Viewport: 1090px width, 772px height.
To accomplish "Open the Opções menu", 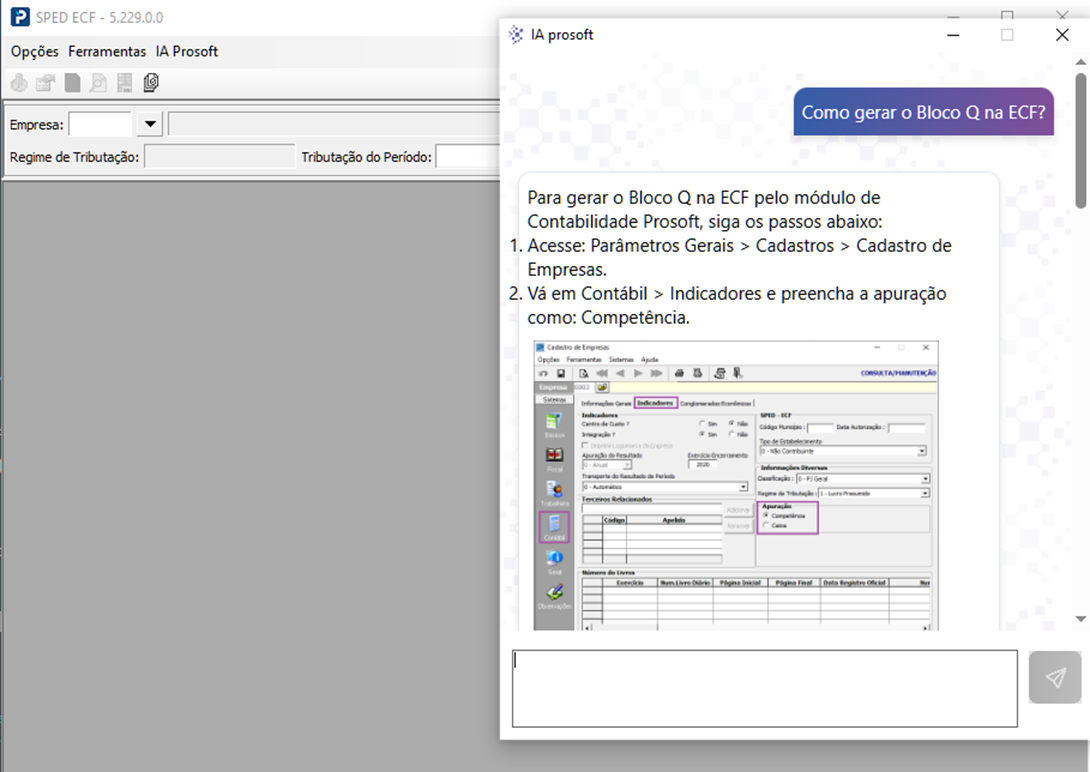I will pos(35,51).
